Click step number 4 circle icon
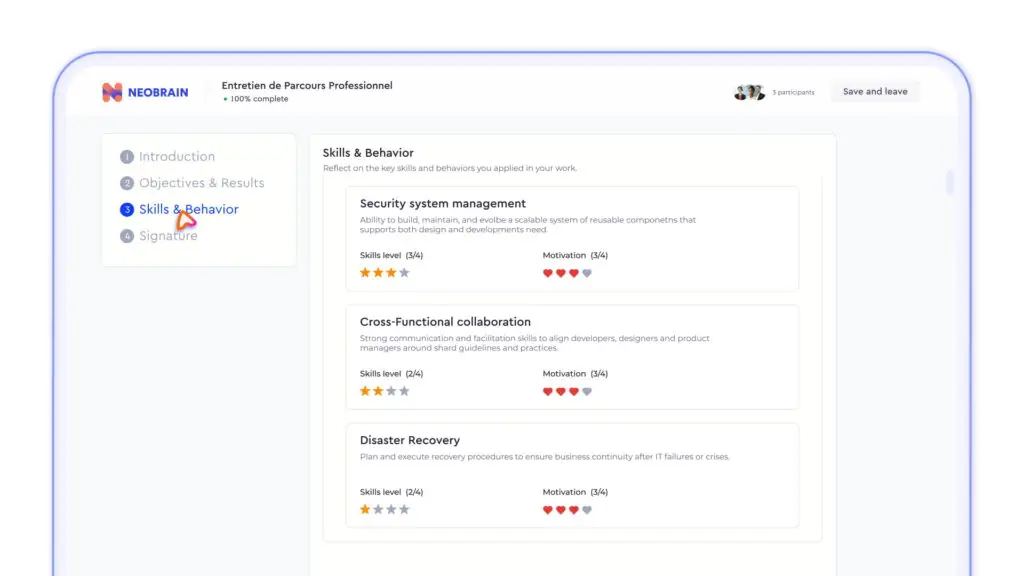Viewport: 1024px width, 576px height. pos(127,236)
